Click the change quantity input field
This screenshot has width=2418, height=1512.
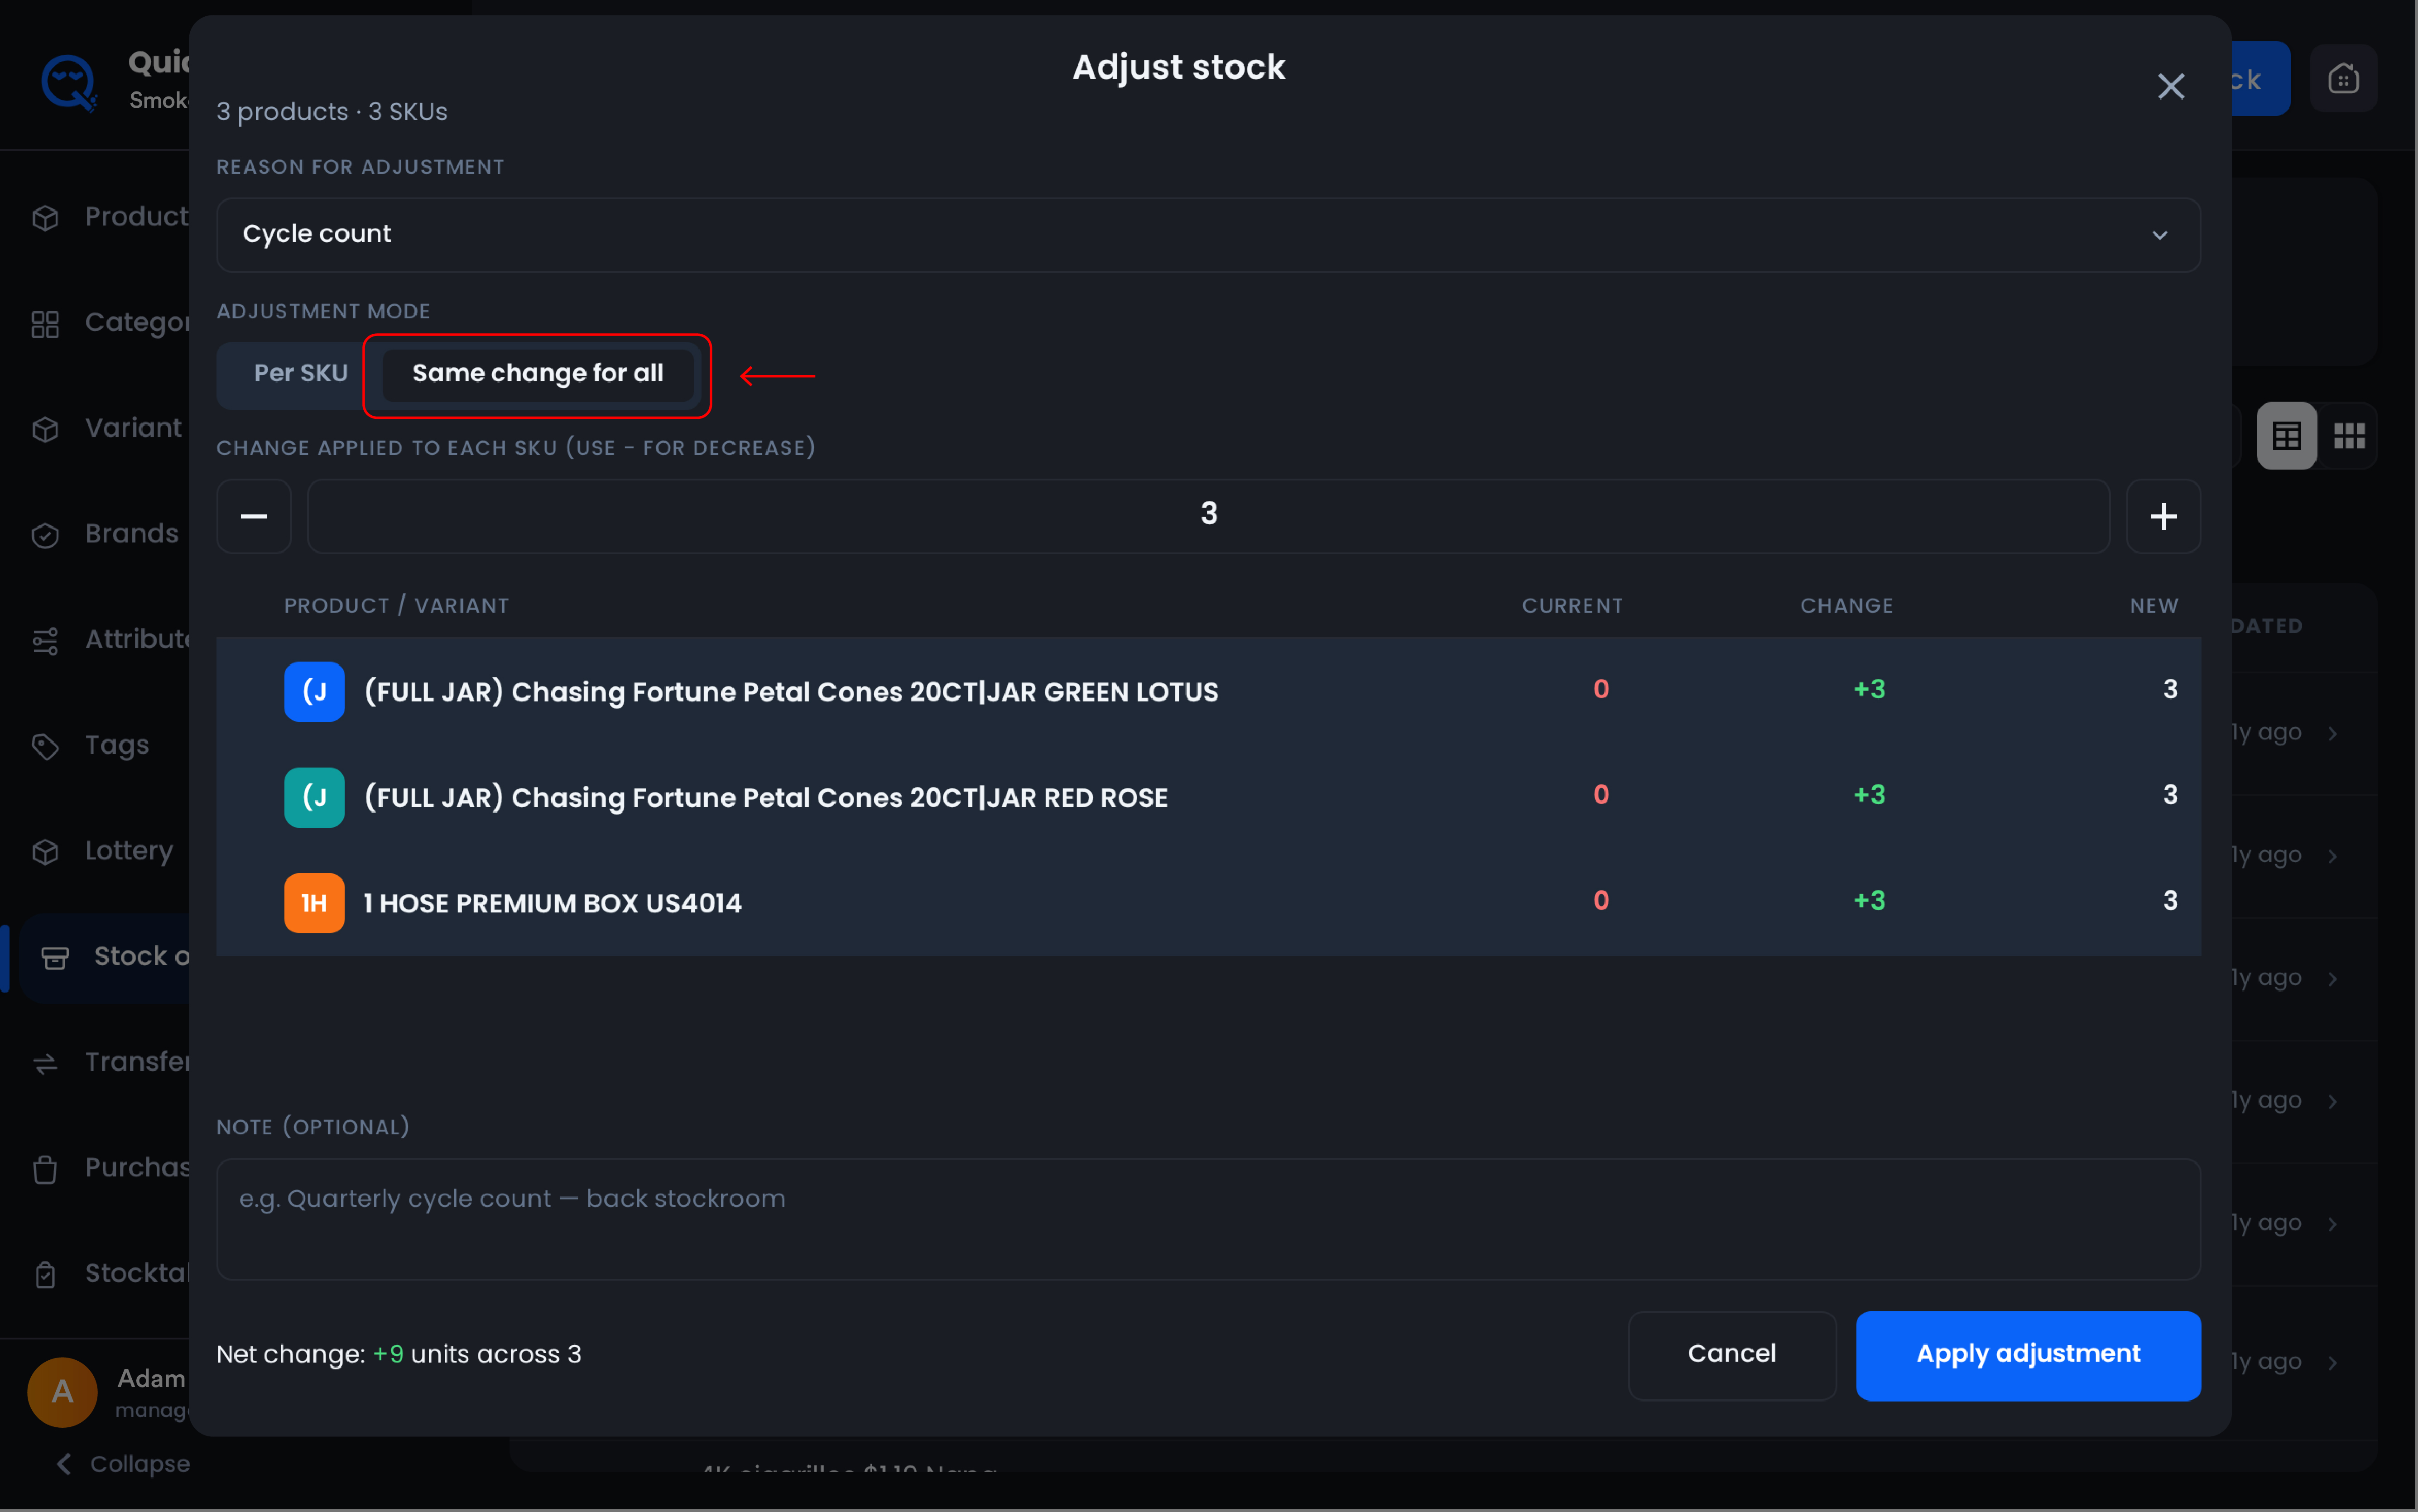(1208, 516)
